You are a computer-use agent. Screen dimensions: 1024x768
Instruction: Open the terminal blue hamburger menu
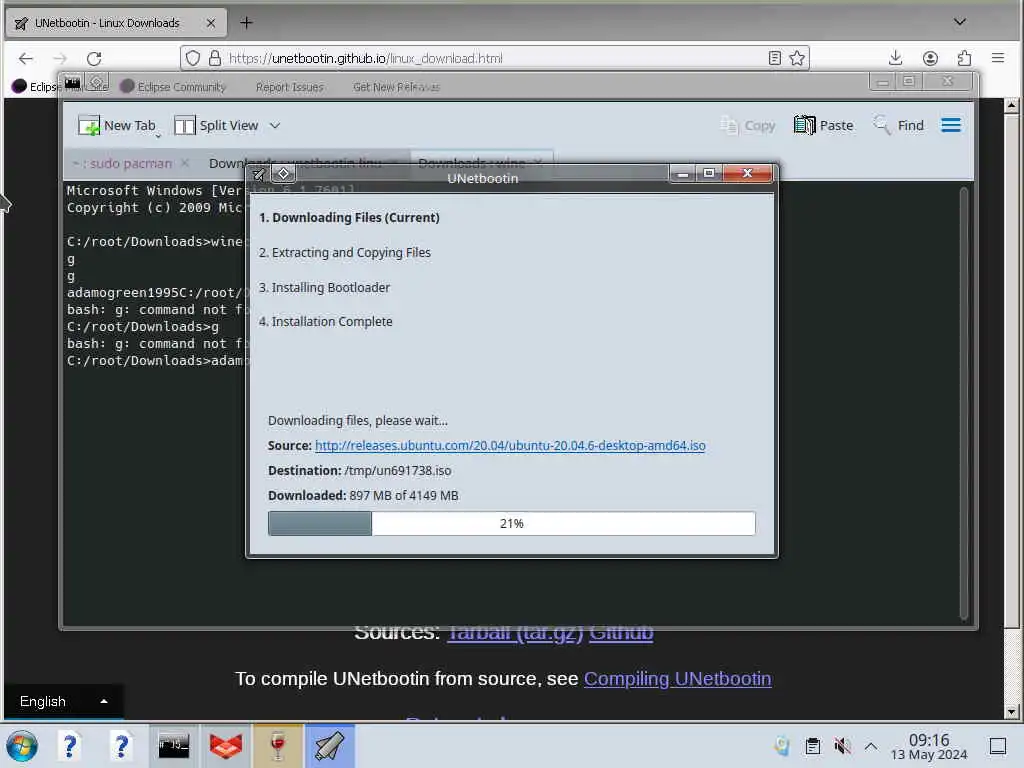point(951,125)
